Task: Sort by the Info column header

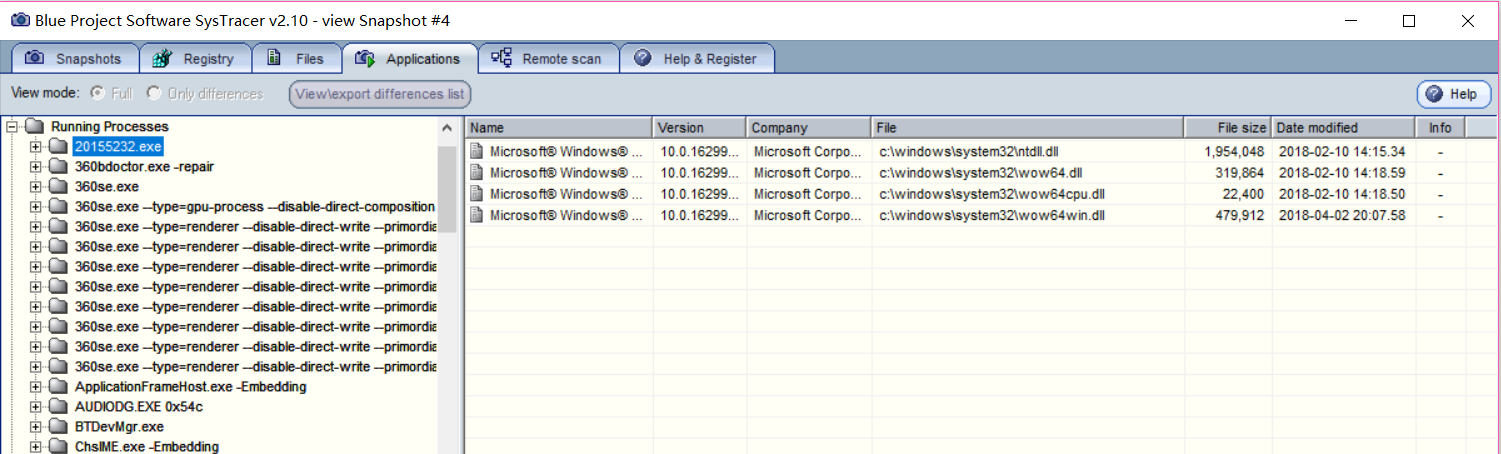Action: (x=1440, y=128)
